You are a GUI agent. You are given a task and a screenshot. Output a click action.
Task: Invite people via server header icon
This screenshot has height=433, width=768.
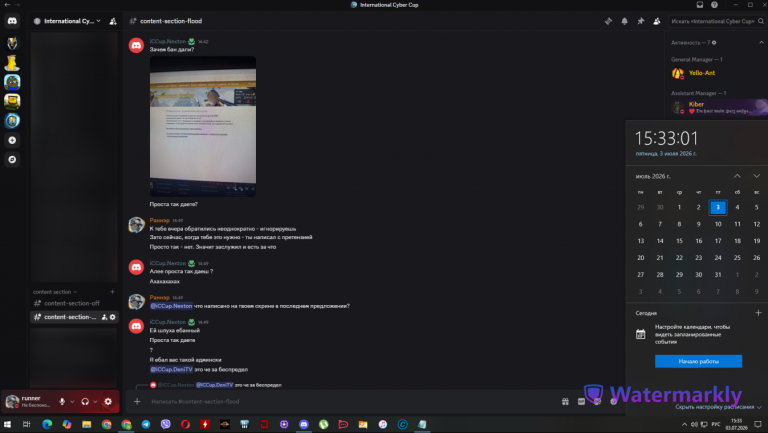[x=113, y=21]
